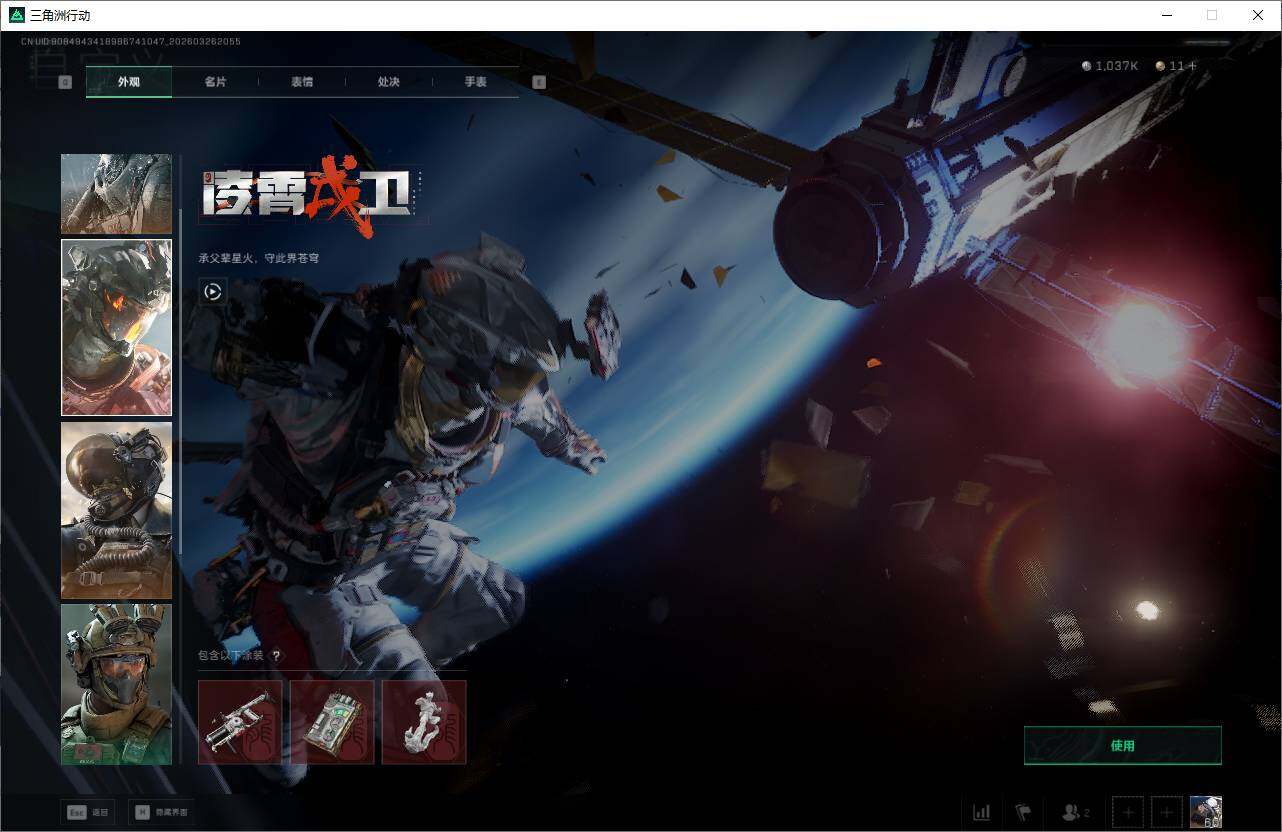The image size is (1282, 832).
Task: Switch to the 表情 tab
Action: click(302, 82)
